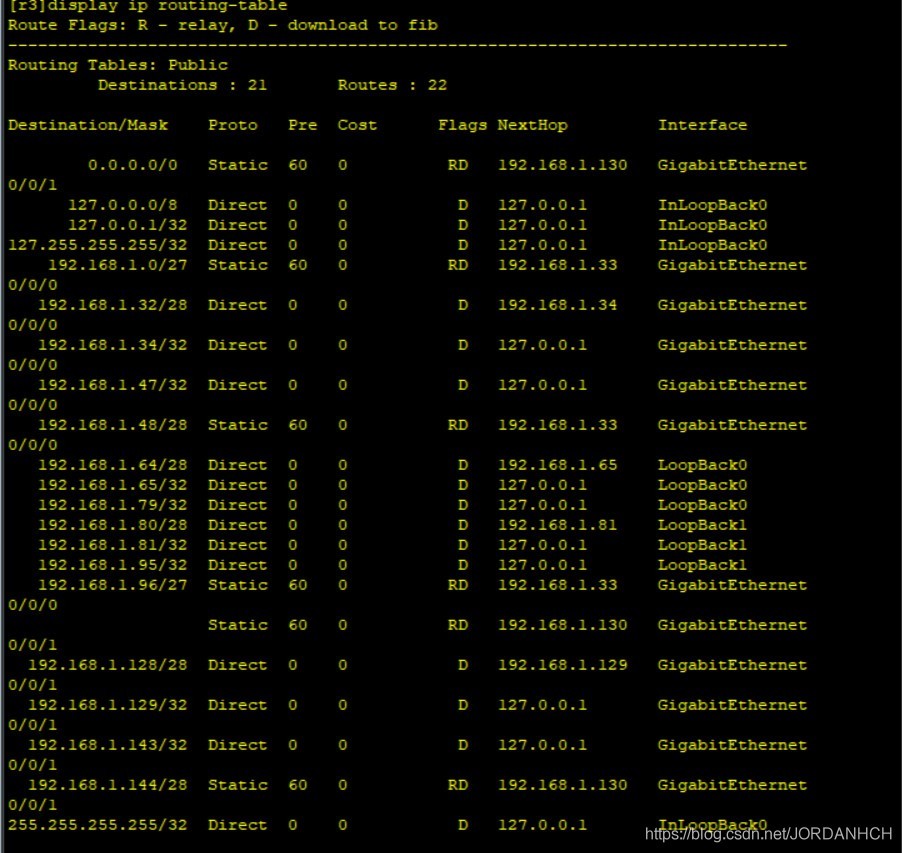Click next hop 192.168.1.81
The width and height of the screenshot is (902, 853).
click(557, 525)
